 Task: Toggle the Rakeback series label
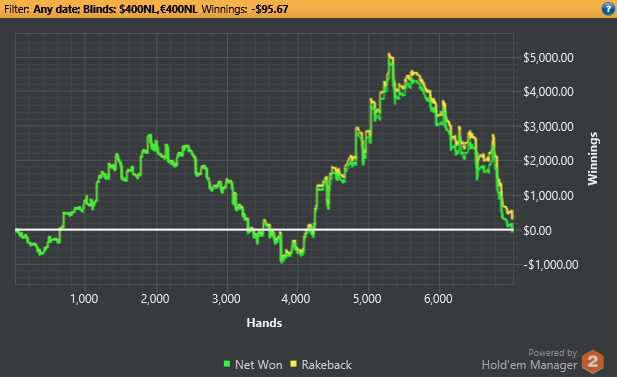pyautogui.click(x=327, y=365)
